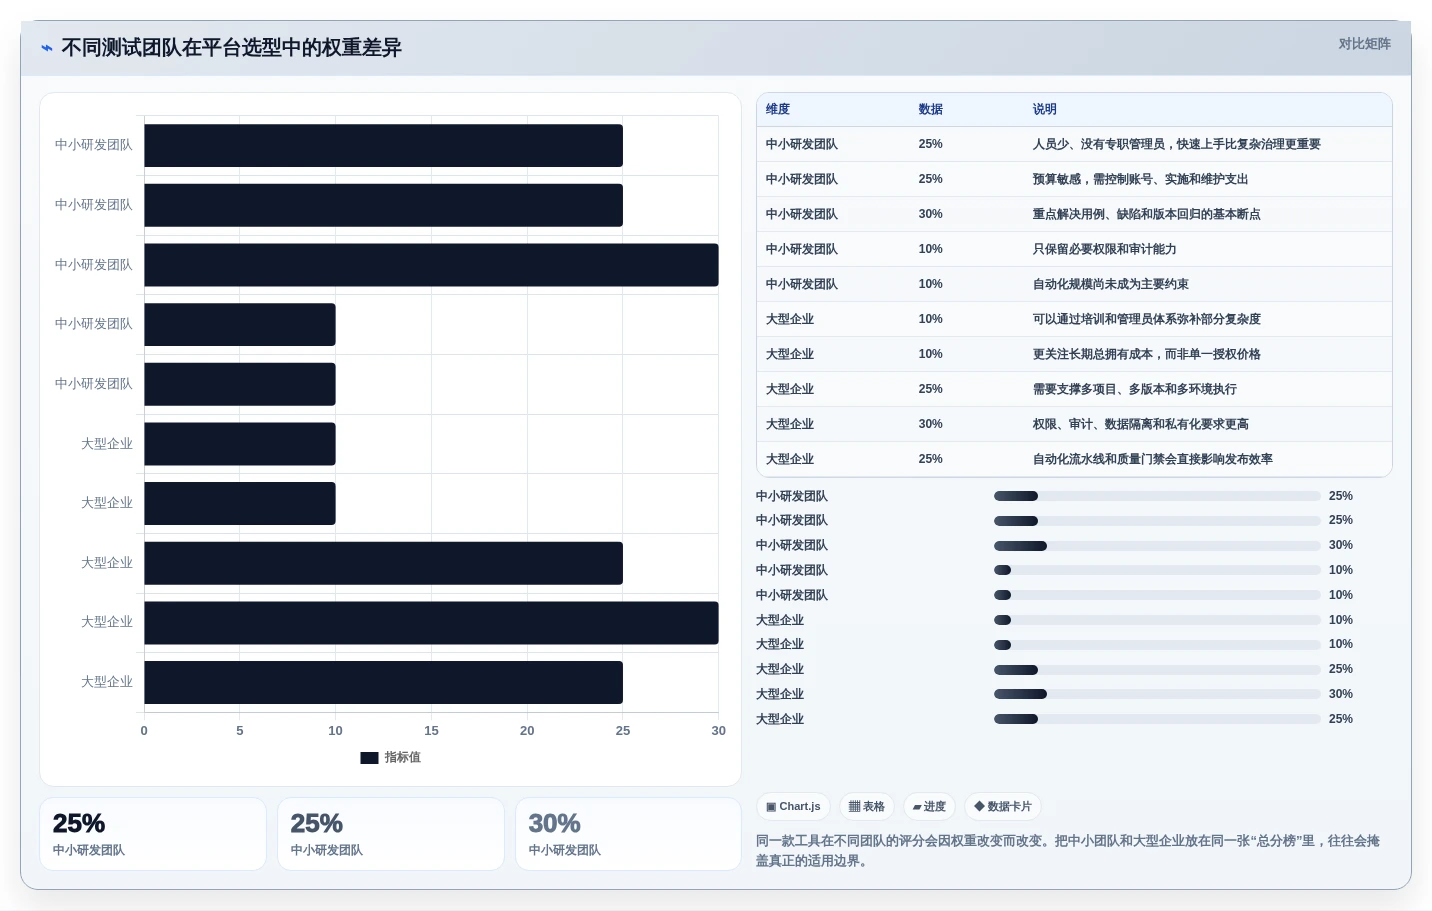The width and height of the screenshot is (1432, 911).
Task: Click 30% cell in 权限、审计 table row
Action: [930, 424]
